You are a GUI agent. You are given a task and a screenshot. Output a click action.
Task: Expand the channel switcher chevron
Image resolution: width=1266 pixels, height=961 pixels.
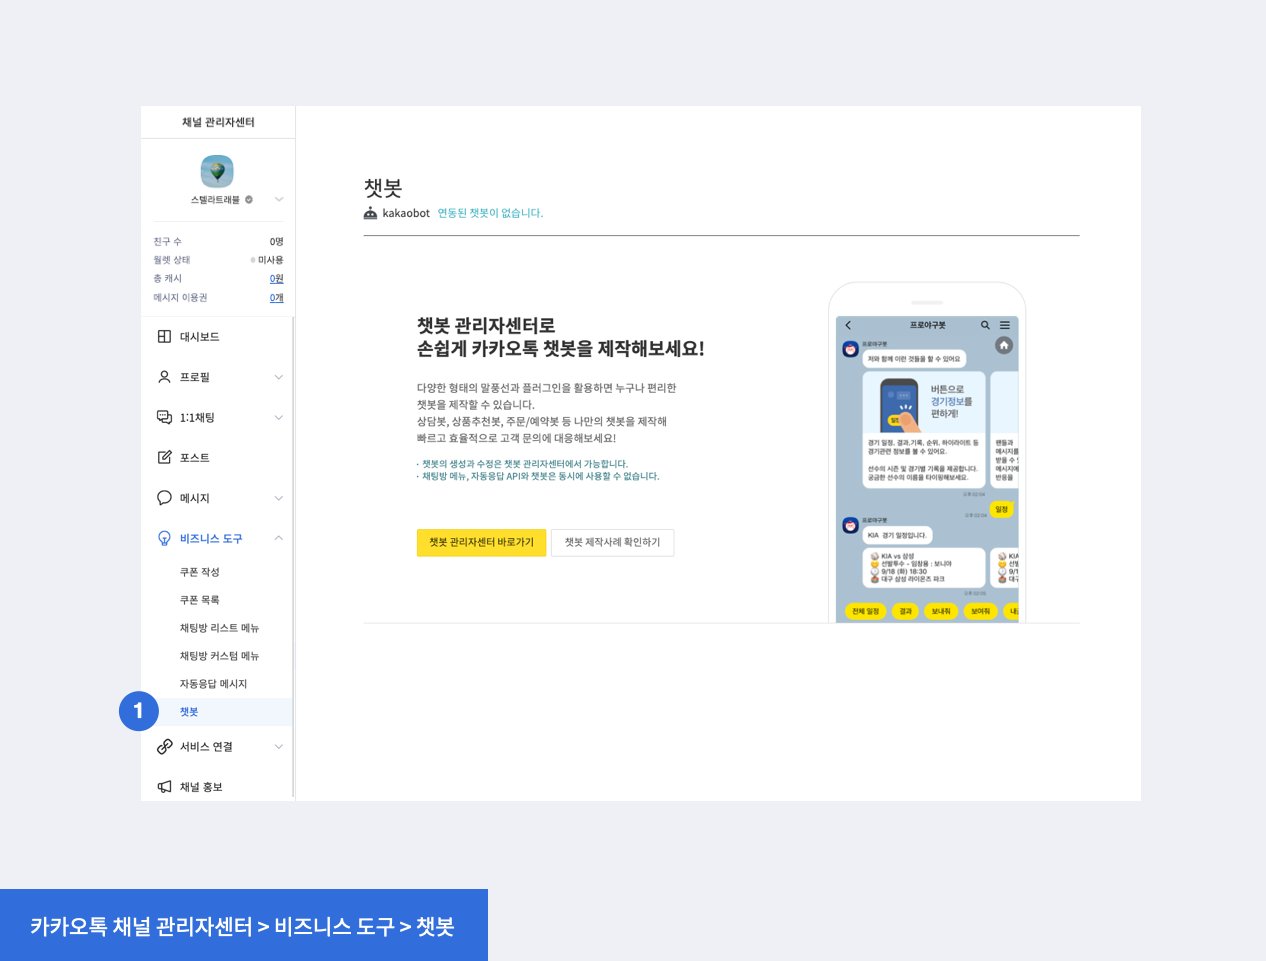coord(279,199)
